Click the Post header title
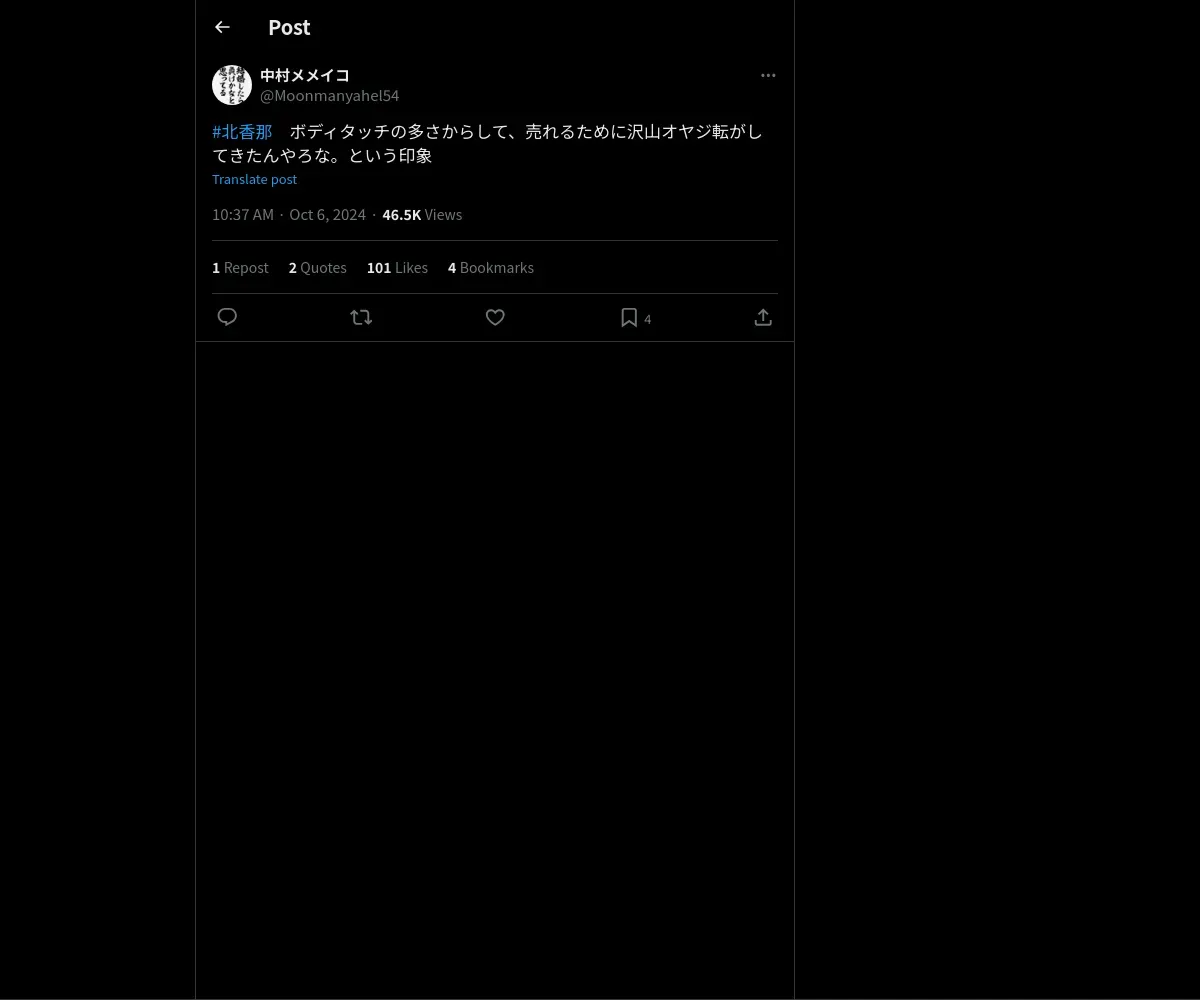1200x1000 pixels. (x=289, y=27)
